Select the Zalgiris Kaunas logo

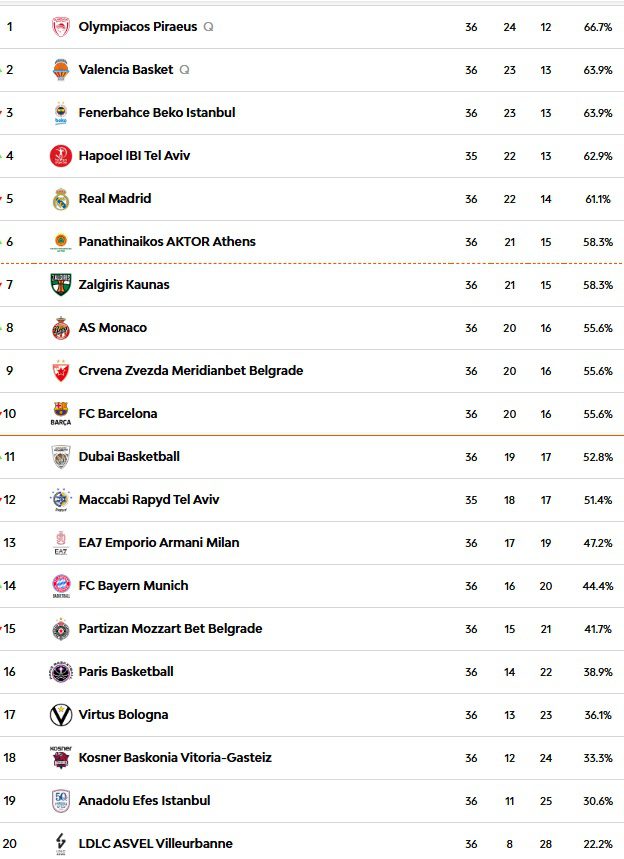59,284
